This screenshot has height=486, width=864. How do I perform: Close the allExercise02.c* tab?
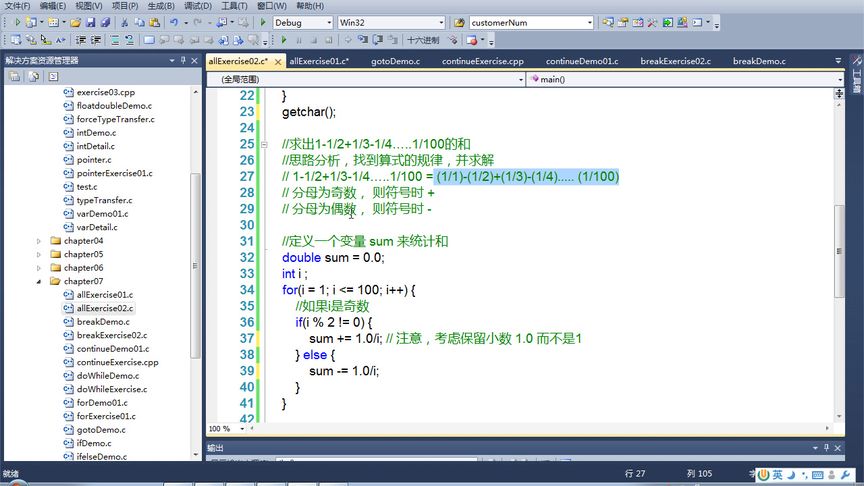click(x=278, y=62)
